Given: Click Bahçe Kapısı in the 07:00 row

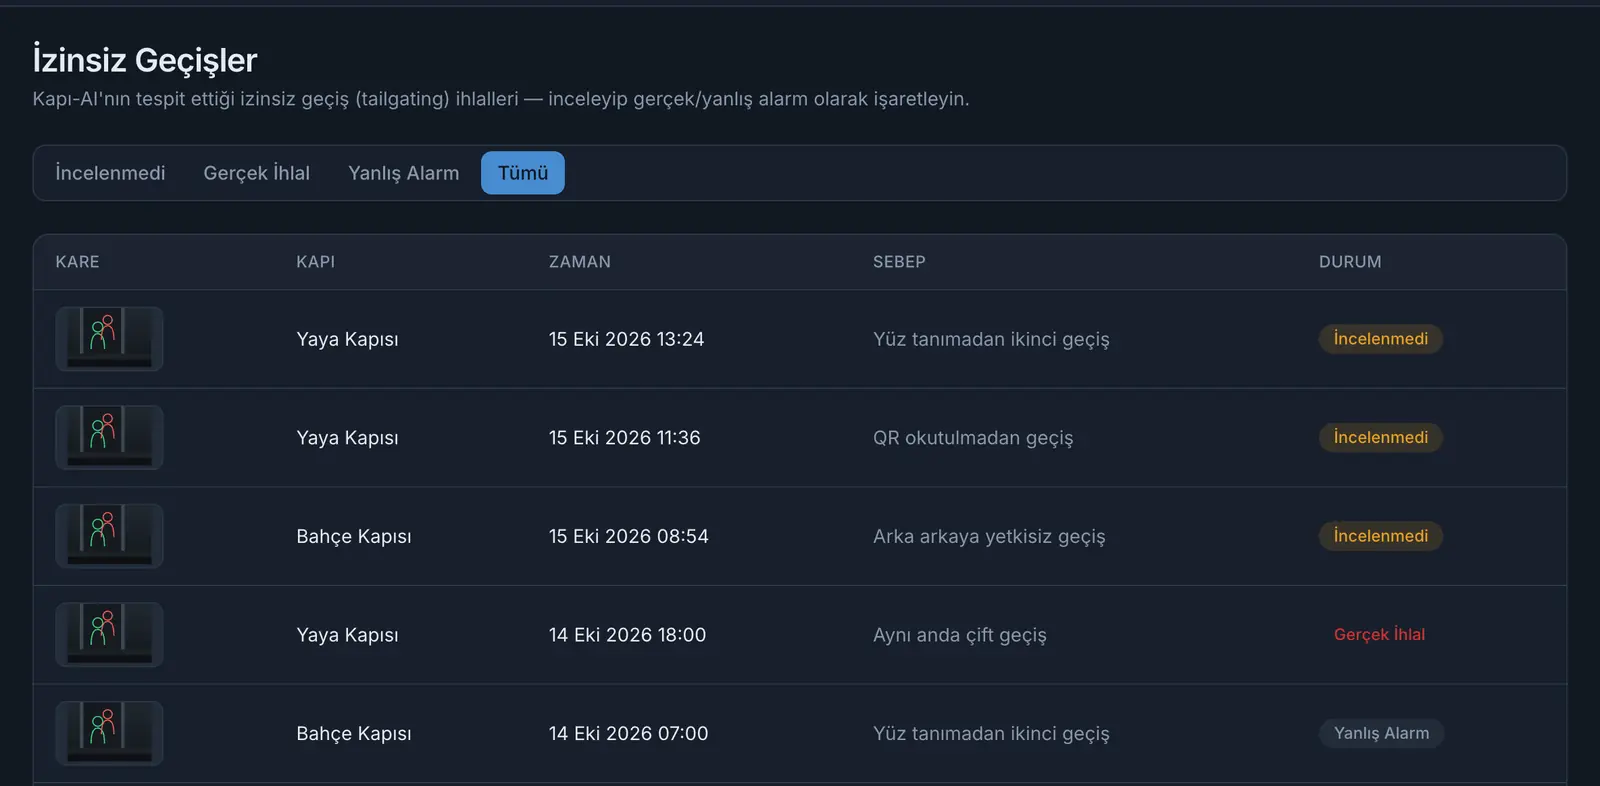Looking at the screenshot, I should point(354,734).
